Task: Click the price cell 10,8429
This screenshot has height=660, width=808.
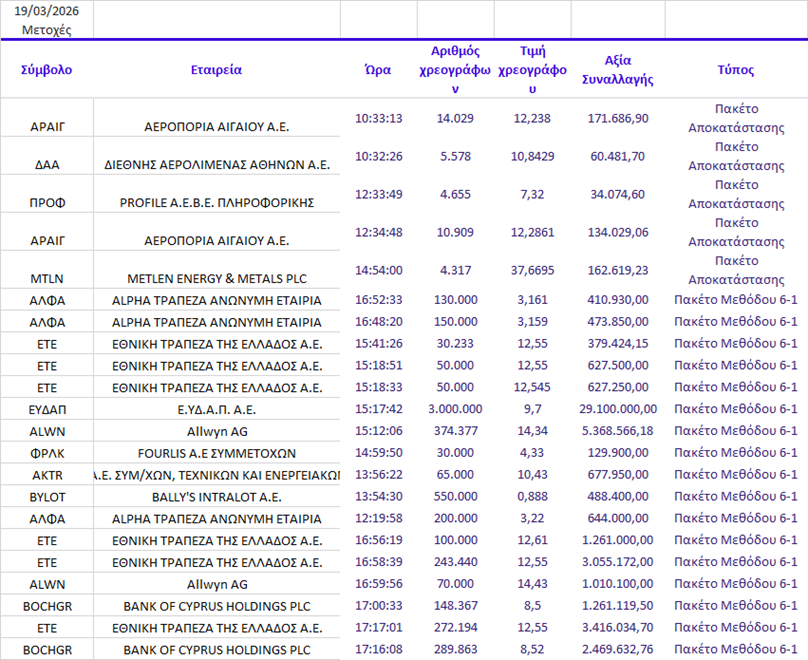Action: [x=532, y=156]
